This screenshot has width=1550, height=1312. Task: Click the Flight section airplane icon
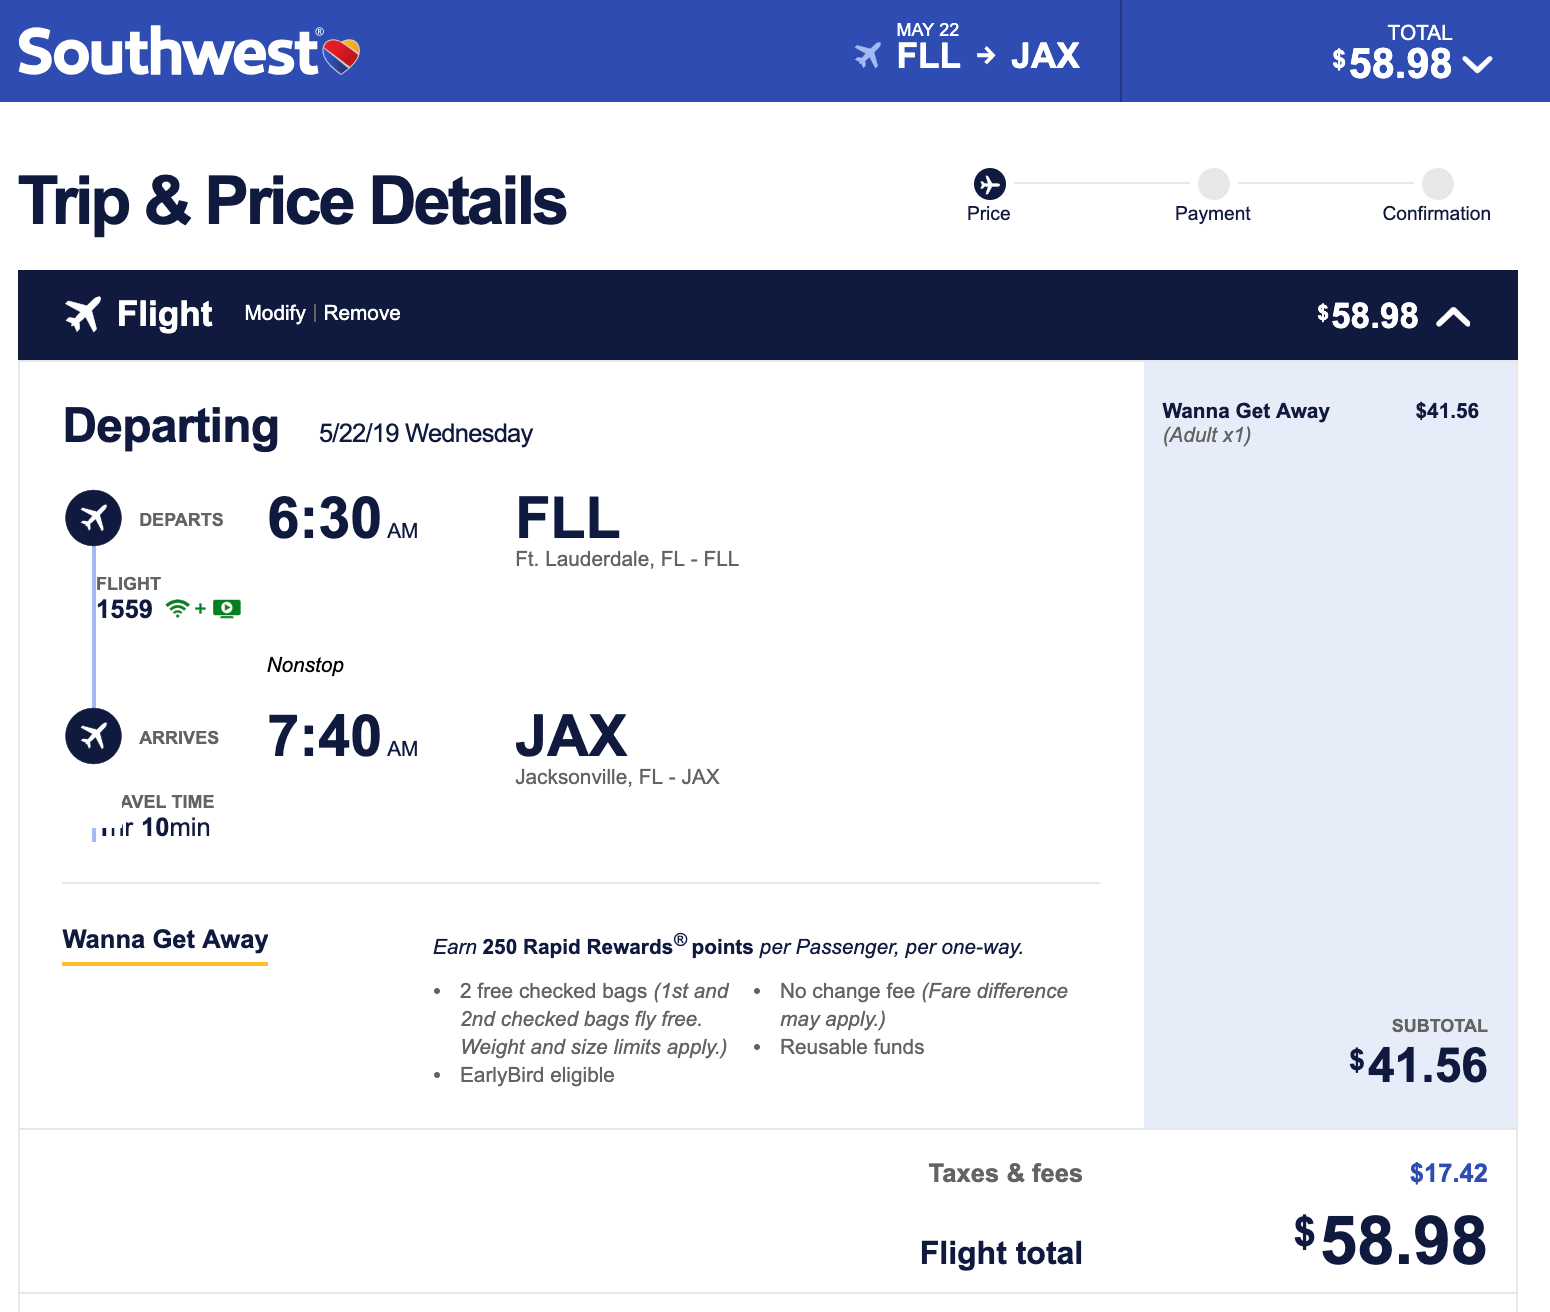coord(83,314)
